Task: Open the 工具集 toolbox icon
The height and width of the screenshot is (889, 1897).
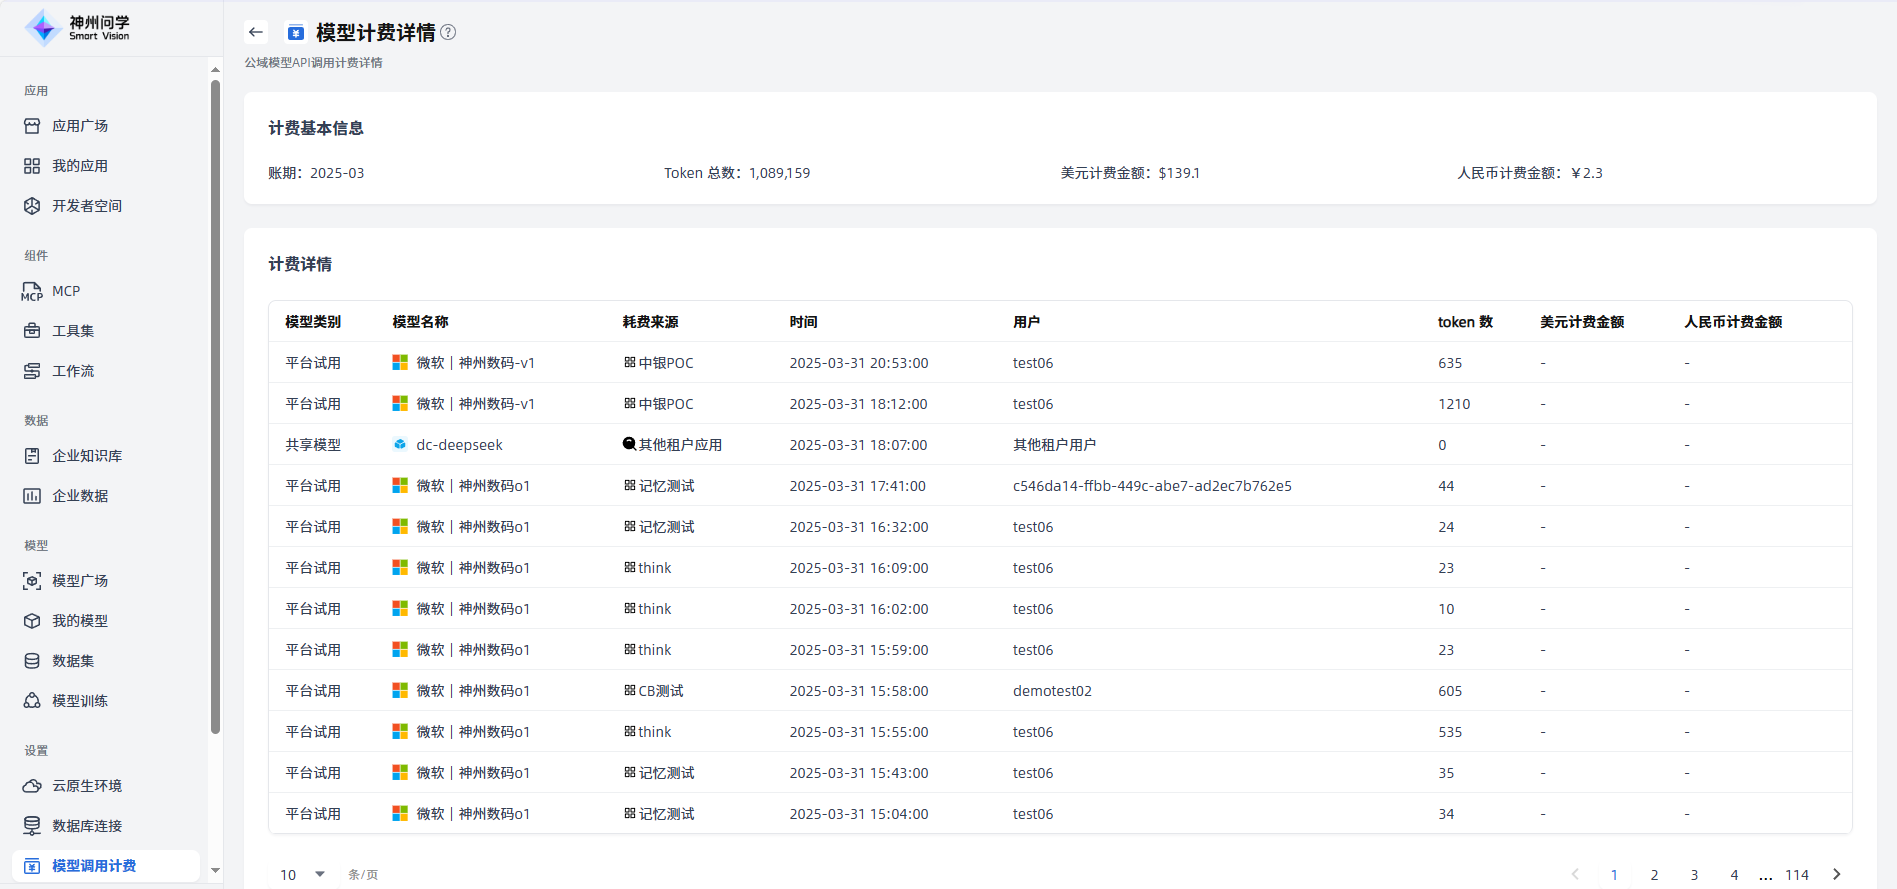Action: 32,331
